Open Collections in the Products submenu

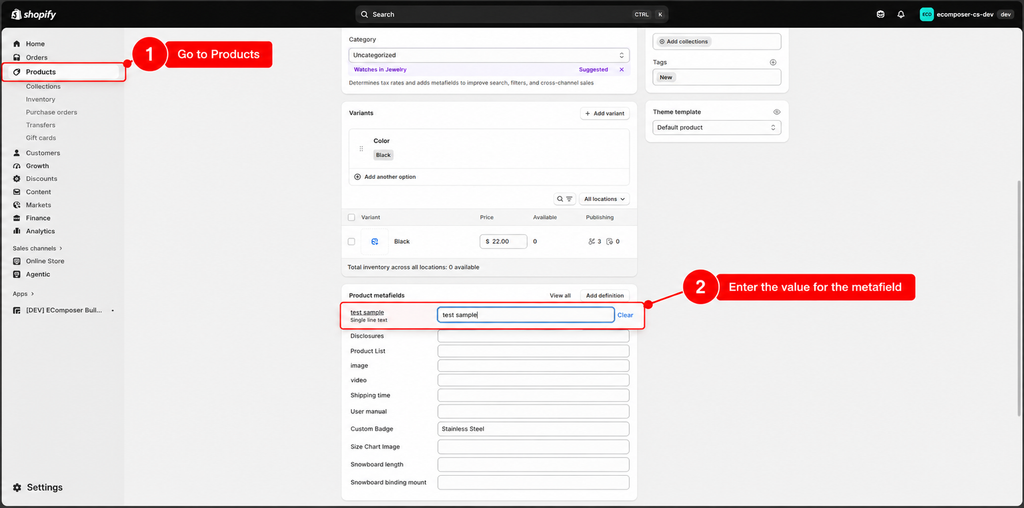[43, 86]
